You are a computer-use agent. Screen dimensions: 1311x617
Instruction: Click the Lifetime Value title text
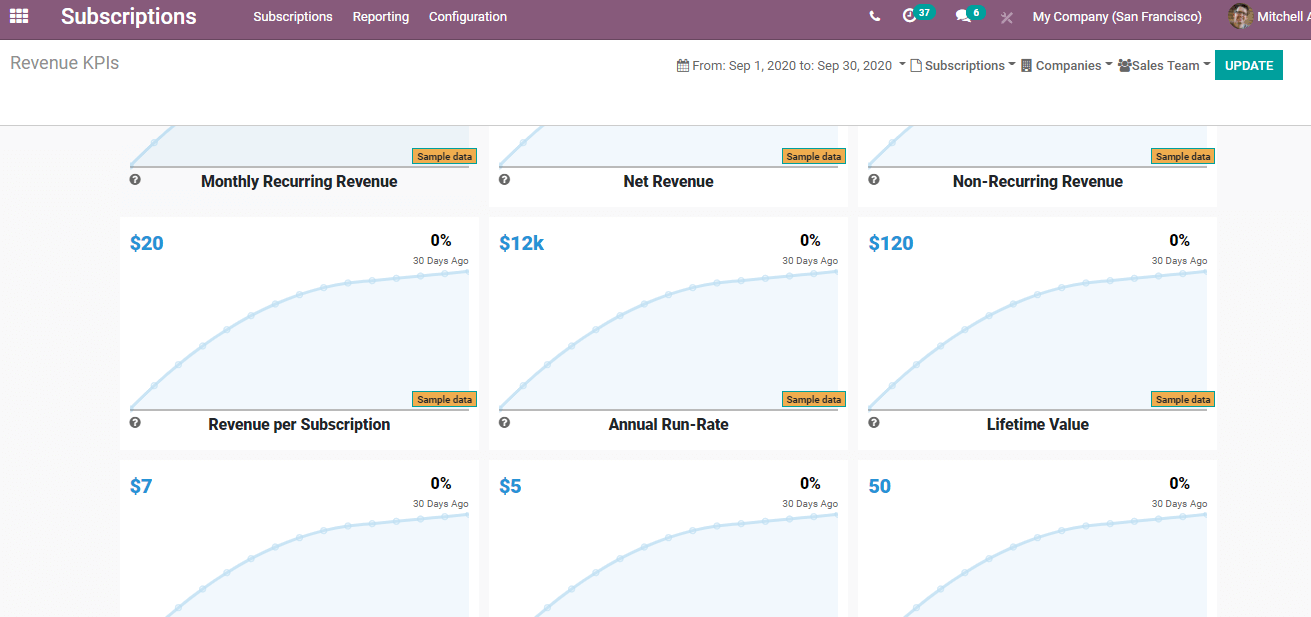1037,424
